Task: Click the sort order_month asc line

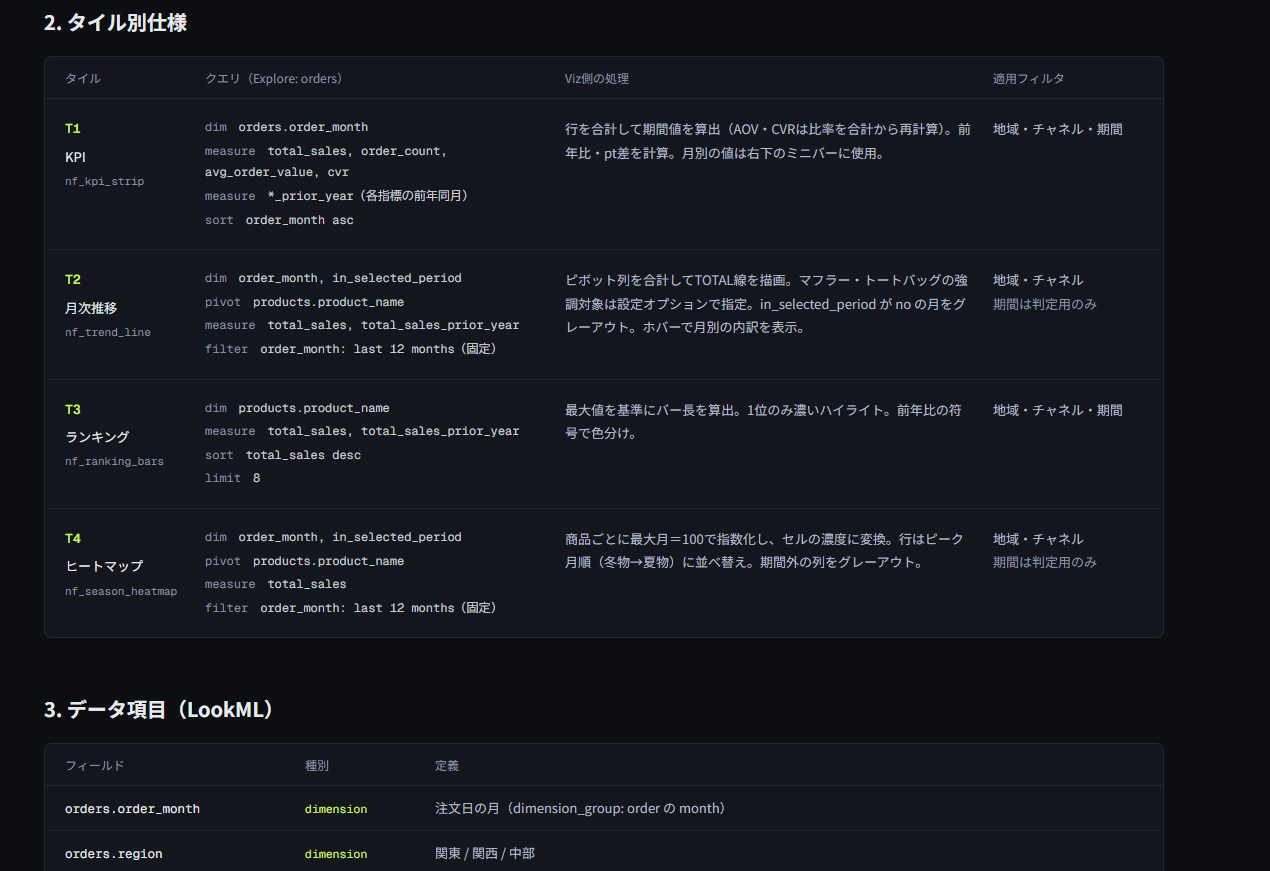Action: [279, 220]
